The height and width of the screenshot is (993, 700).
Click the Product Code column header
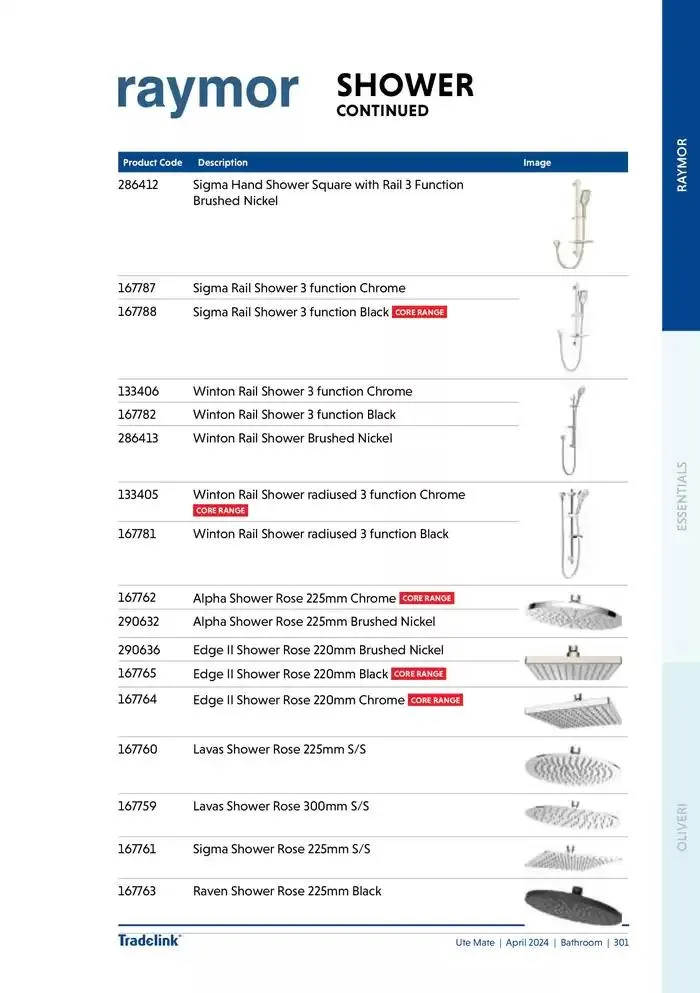coord(152,162)
